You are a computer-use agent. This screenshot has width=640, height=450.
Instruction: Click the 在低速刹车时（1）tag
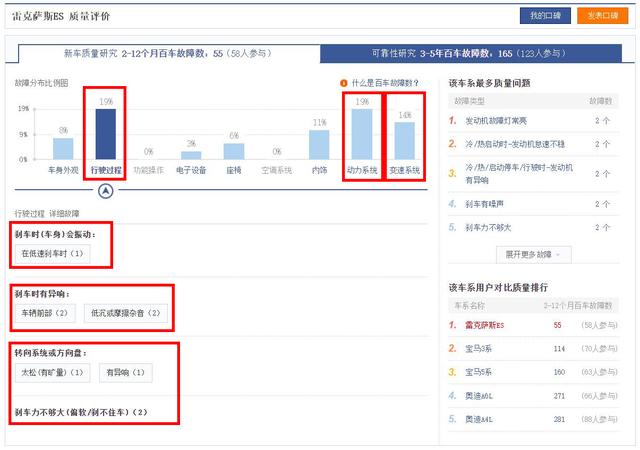tap(53, 254)
